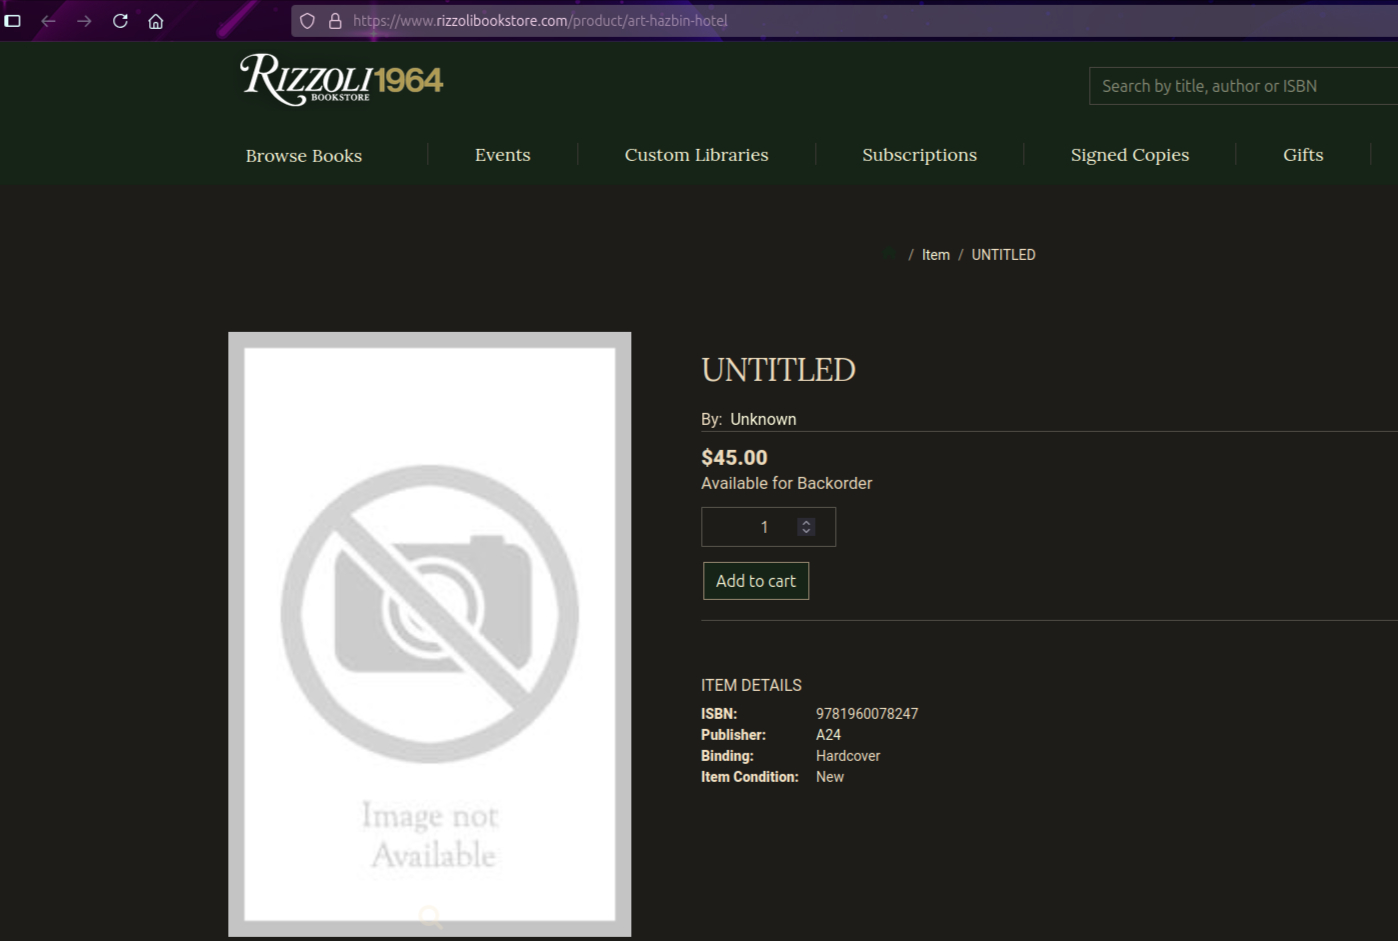
Task: Open the sidebar panel icon
Action: 13,21
